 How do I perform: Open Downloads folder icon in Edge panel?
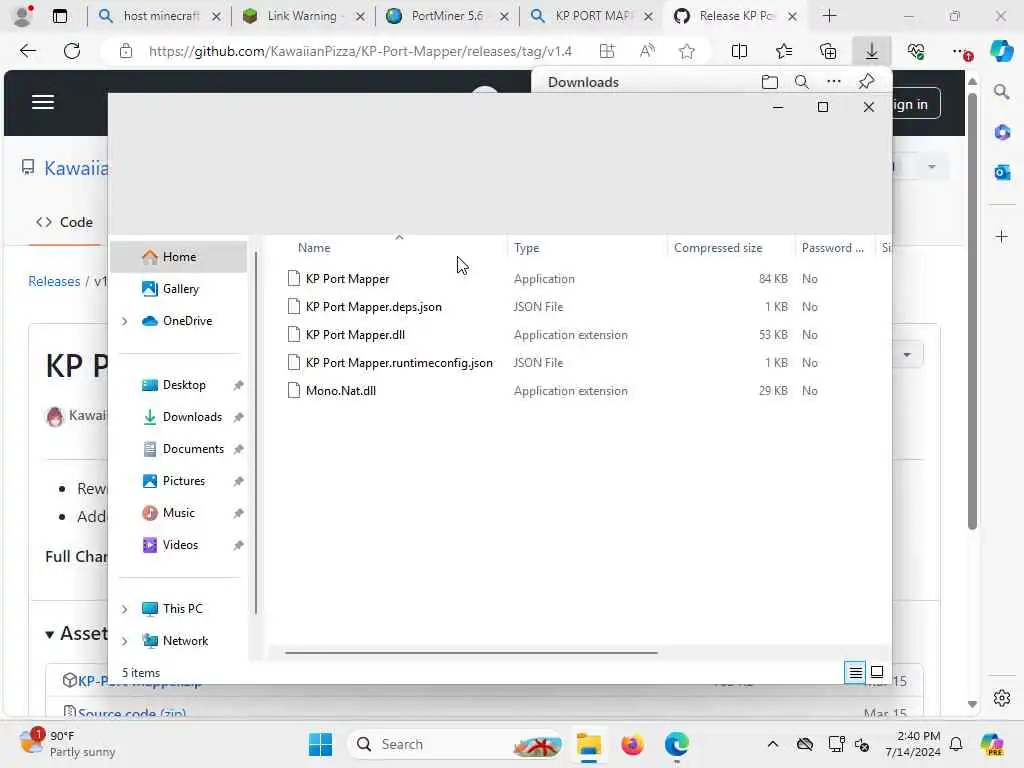[x=770, y=82]
